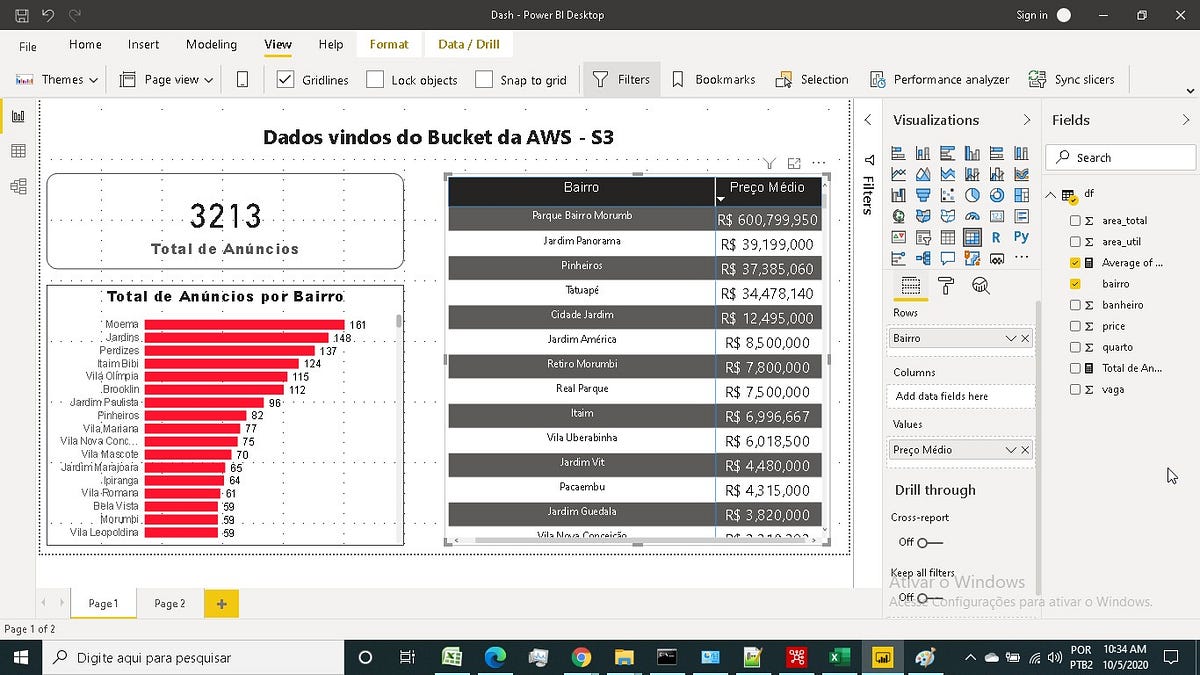Switch to Model view in the sidebar

[16, 186]
